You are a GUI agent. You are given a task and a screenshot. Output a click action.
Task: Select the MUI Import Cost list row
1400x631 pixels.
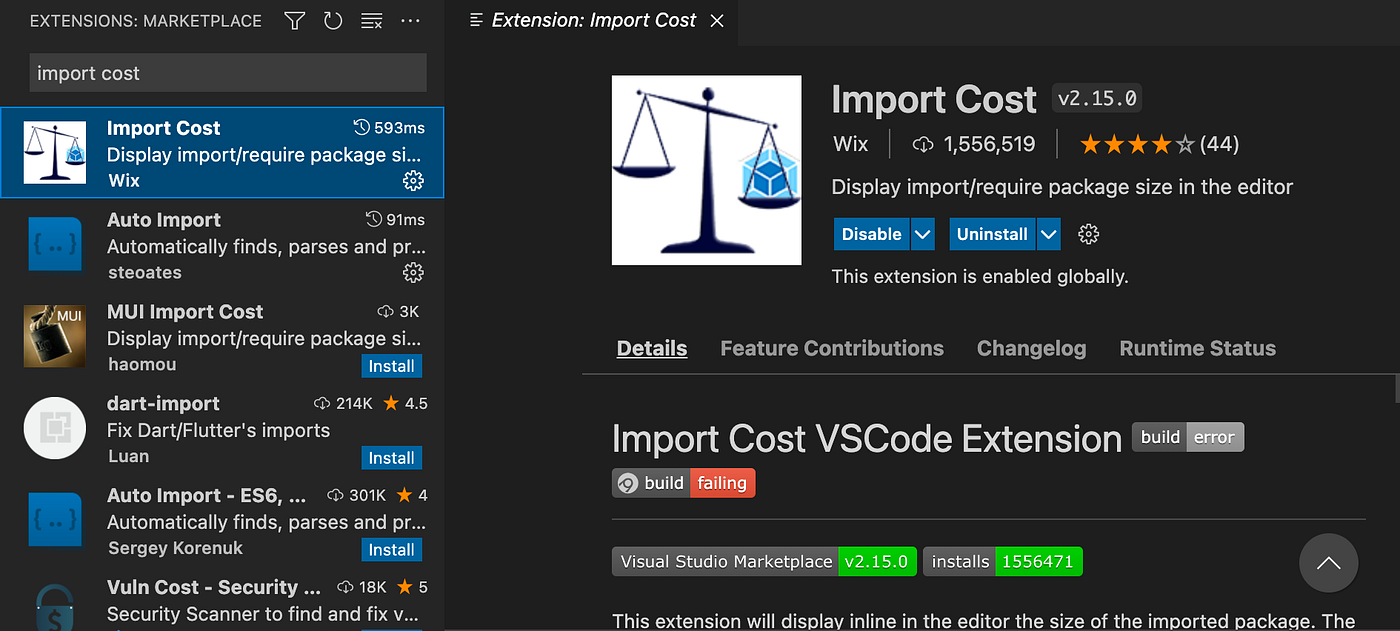(x=222, y=336)
